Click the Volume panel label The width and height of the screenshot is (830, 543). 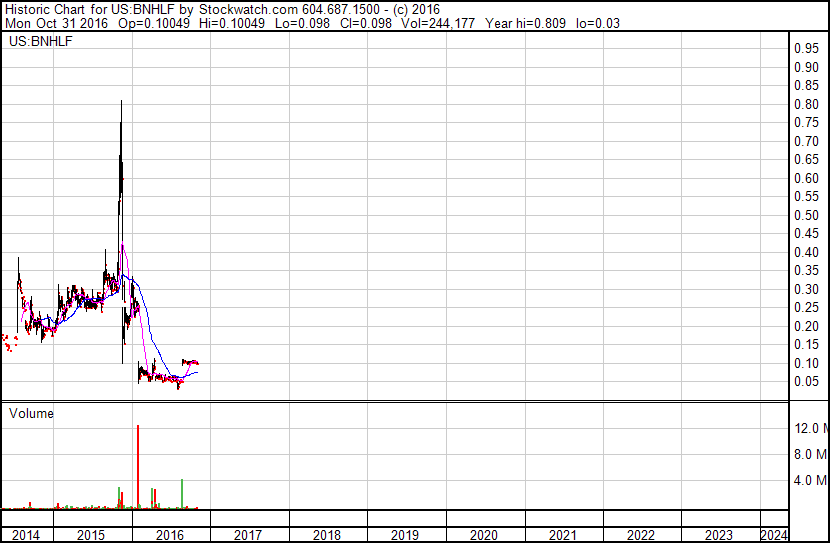pyautogui.click(x=31, y=413)
